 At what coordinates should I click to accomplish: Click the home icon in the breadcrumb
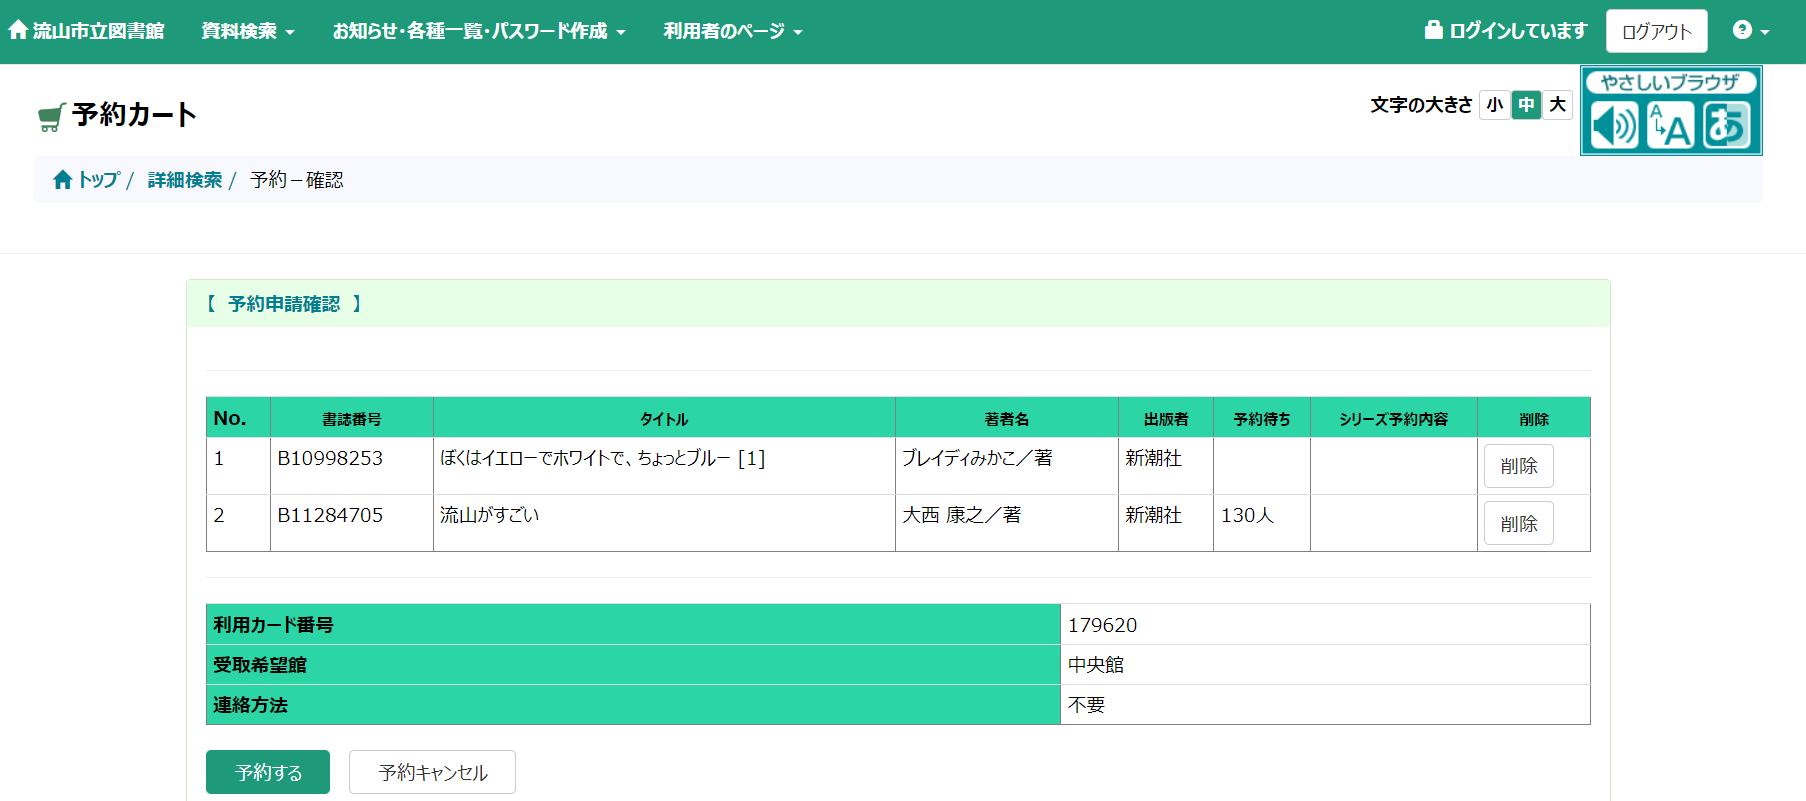pyautogui.click(x=63, y=179)
